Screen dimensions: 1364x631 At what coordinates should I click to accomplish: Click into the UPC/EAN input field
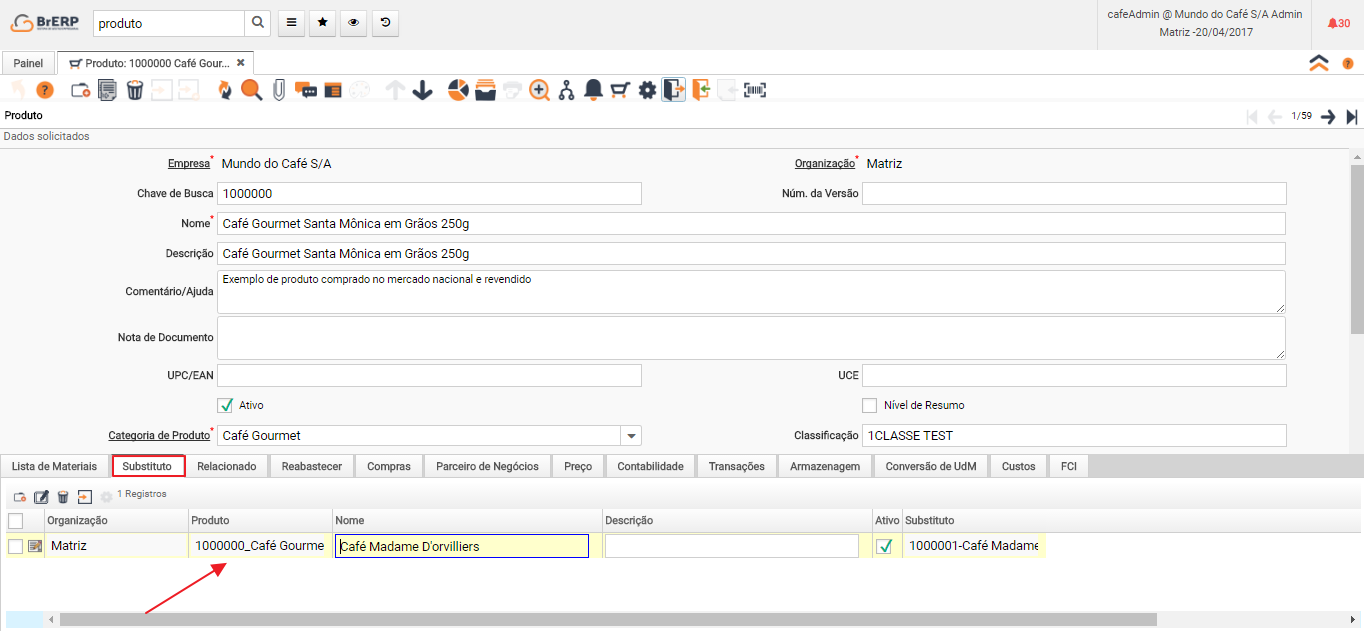point(428,375)
